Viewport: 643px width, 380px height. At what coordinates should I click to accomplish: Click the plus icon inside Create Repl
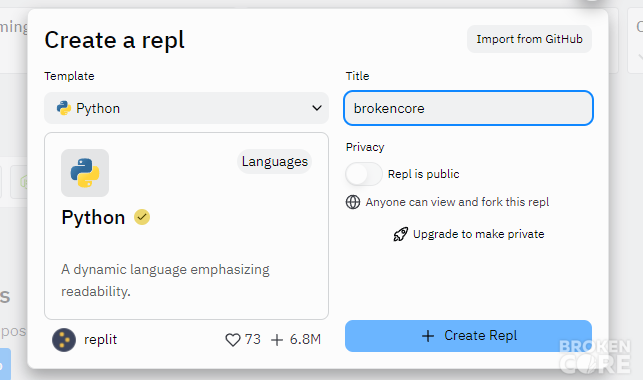pos(428,336)
